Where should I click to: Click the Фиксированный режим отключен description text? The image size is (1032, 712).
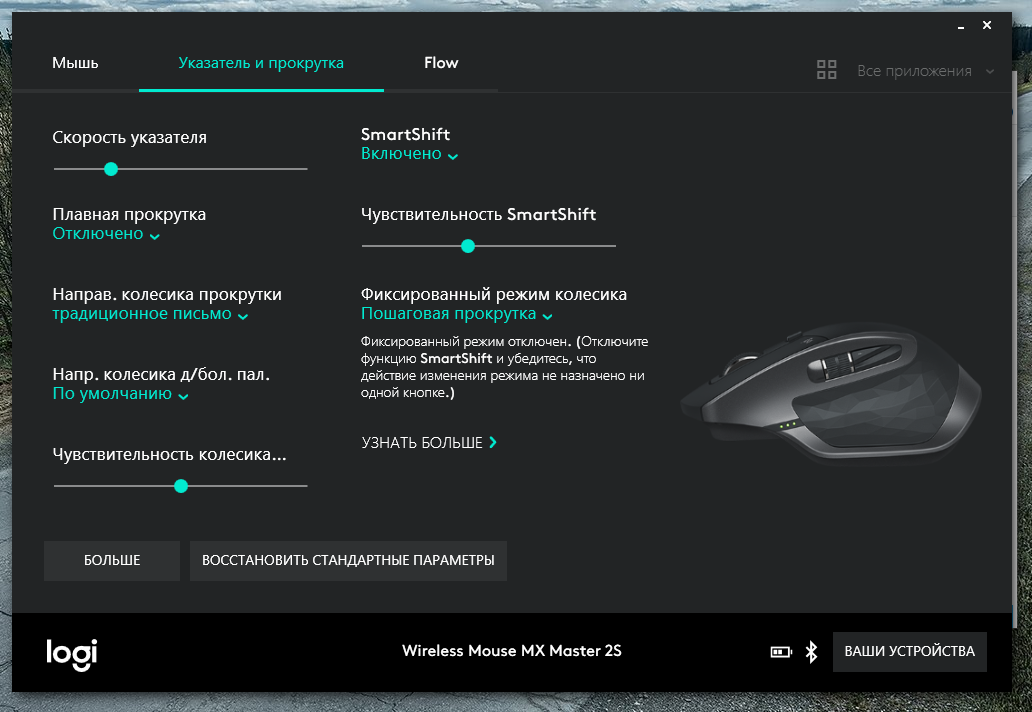click(x=505, y=367)
